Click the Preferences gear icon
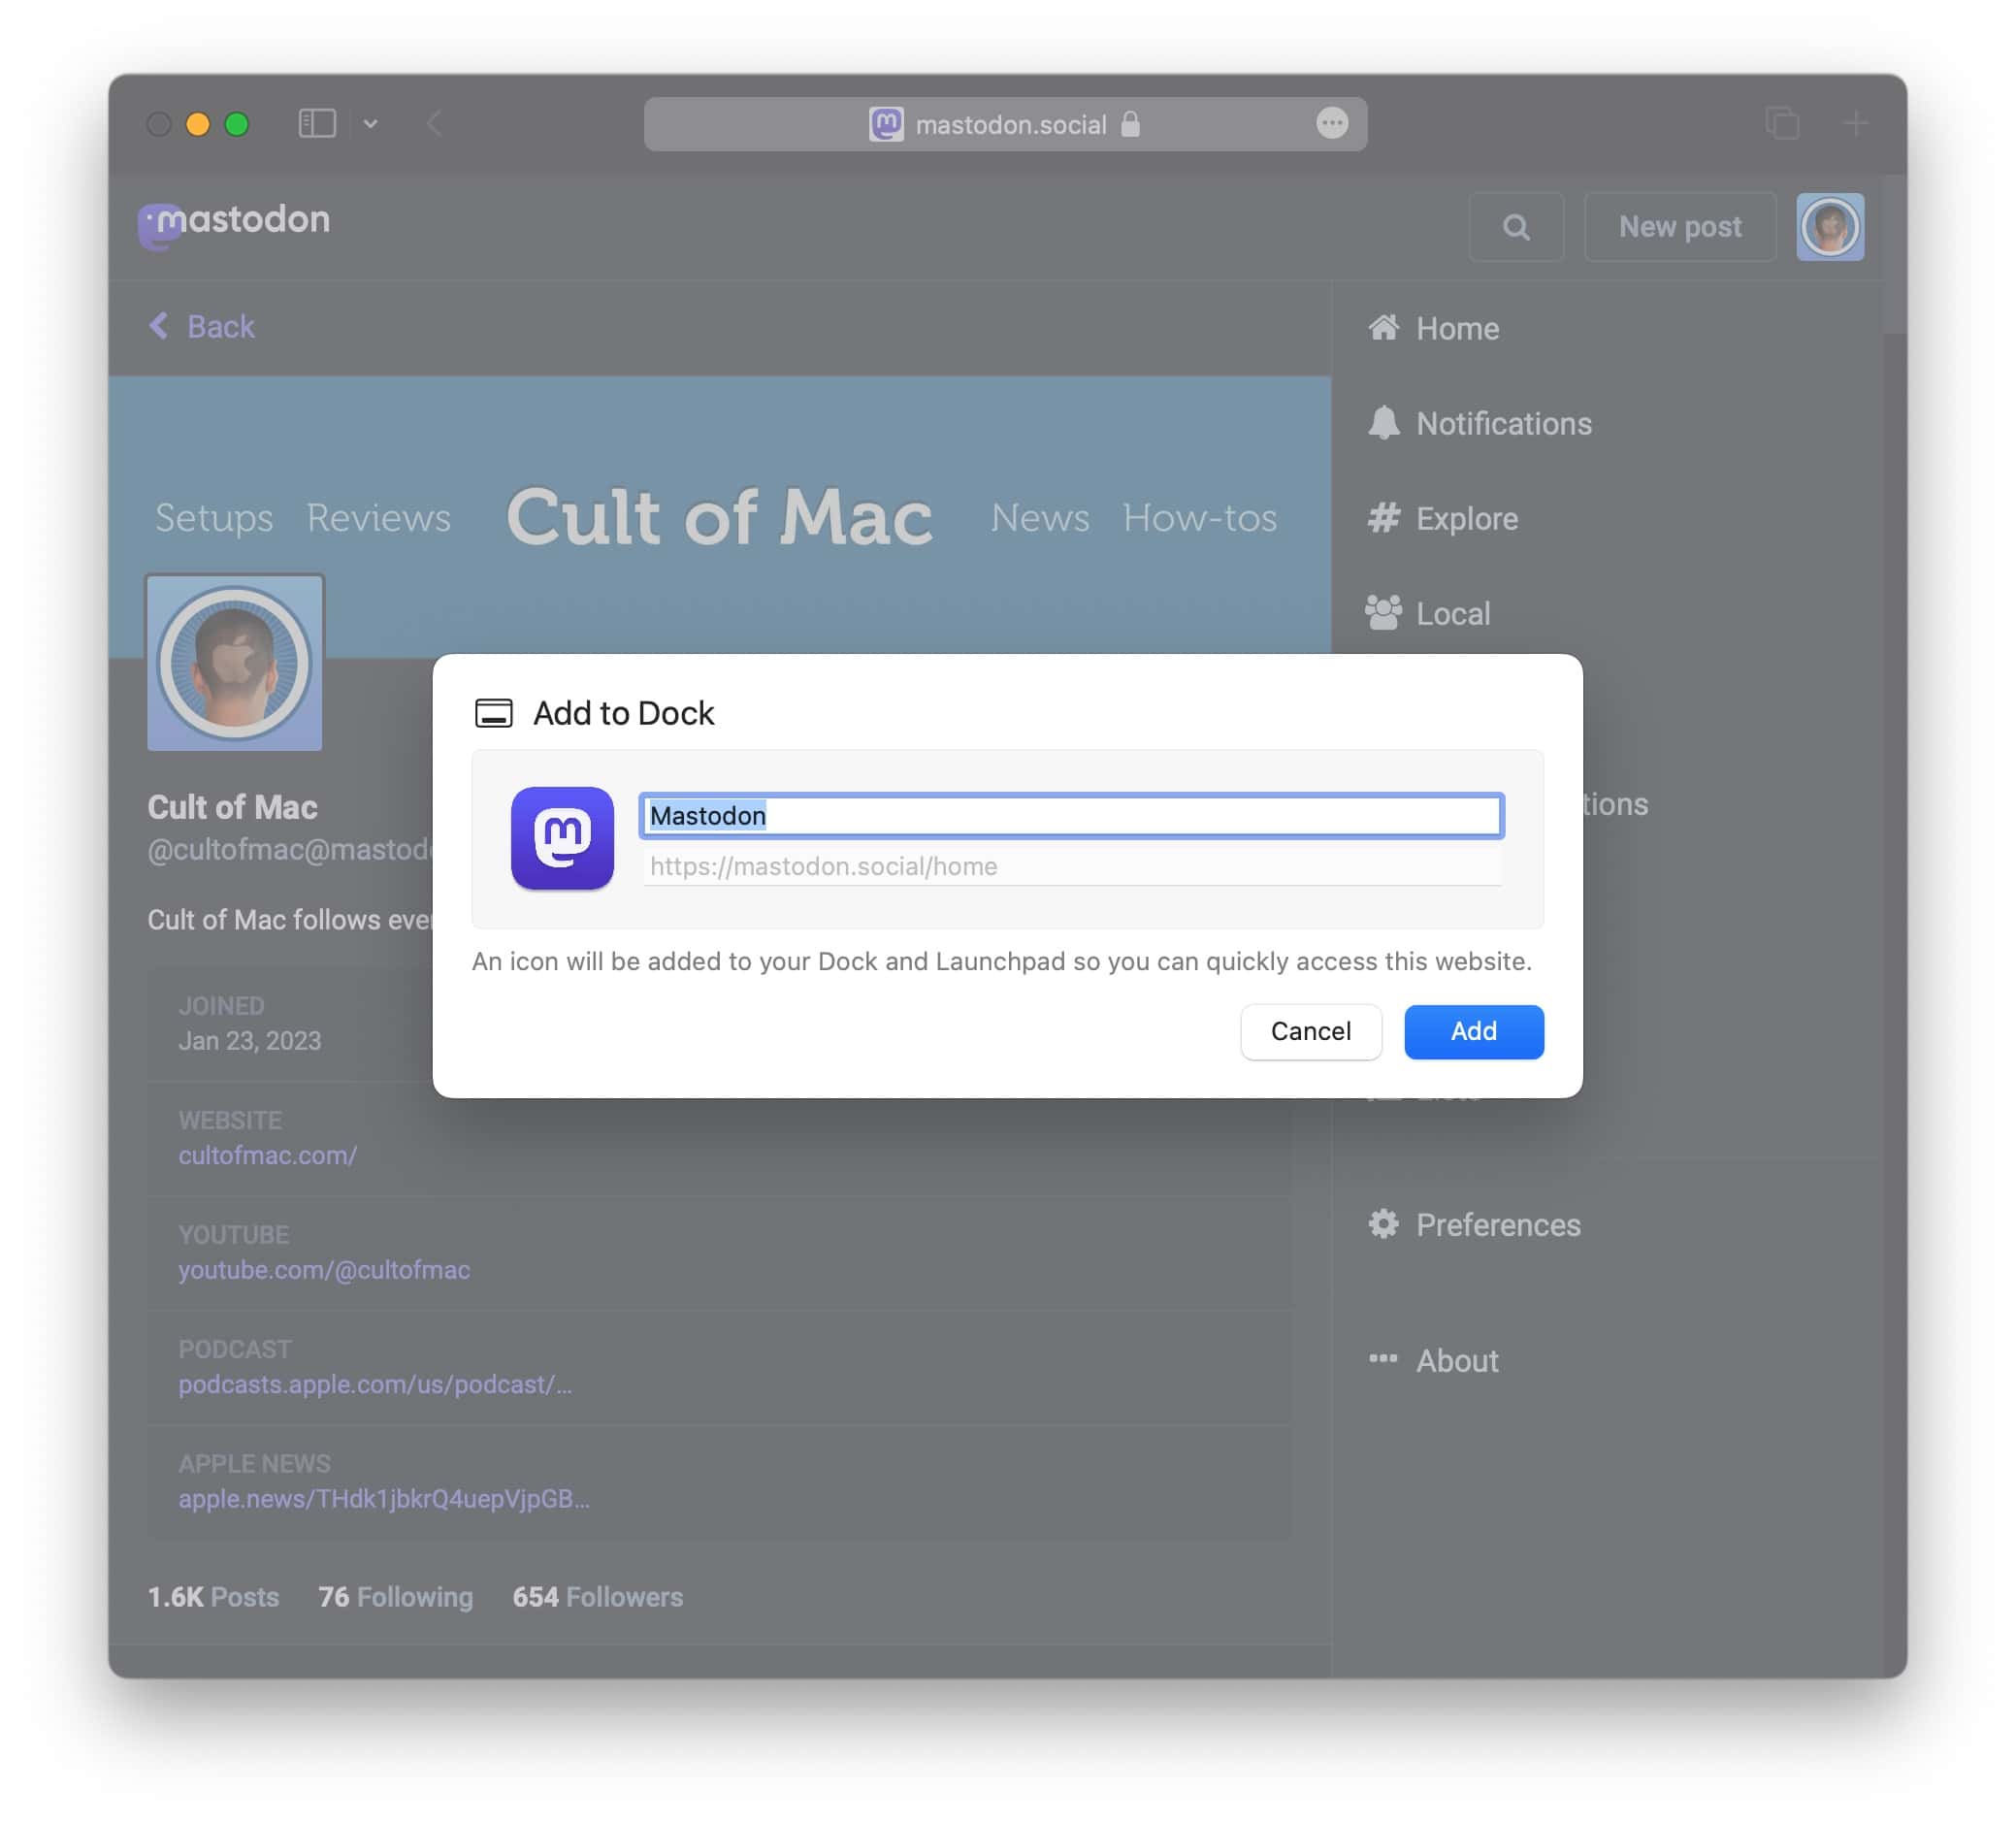Image resolution: width=2016 pixels, height=1822 pixels. click(1383, 1223)
